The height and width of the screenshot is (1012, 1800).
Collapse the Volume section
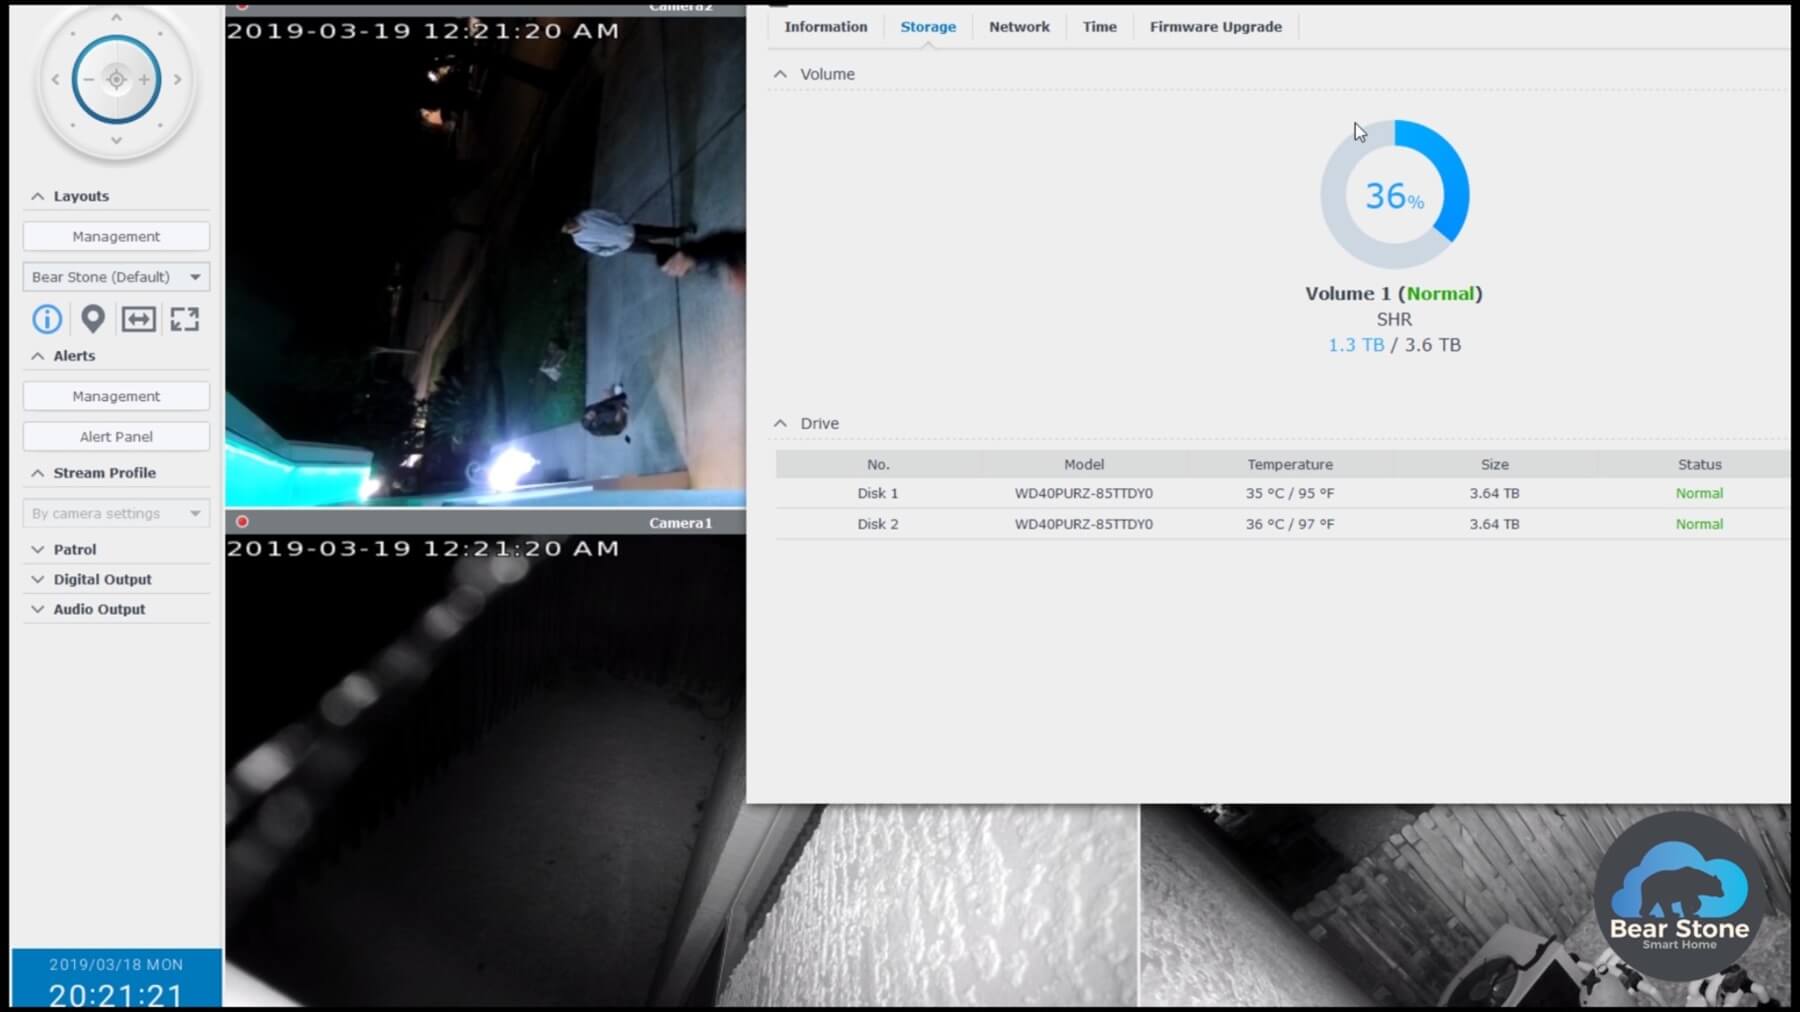(780, 73)
